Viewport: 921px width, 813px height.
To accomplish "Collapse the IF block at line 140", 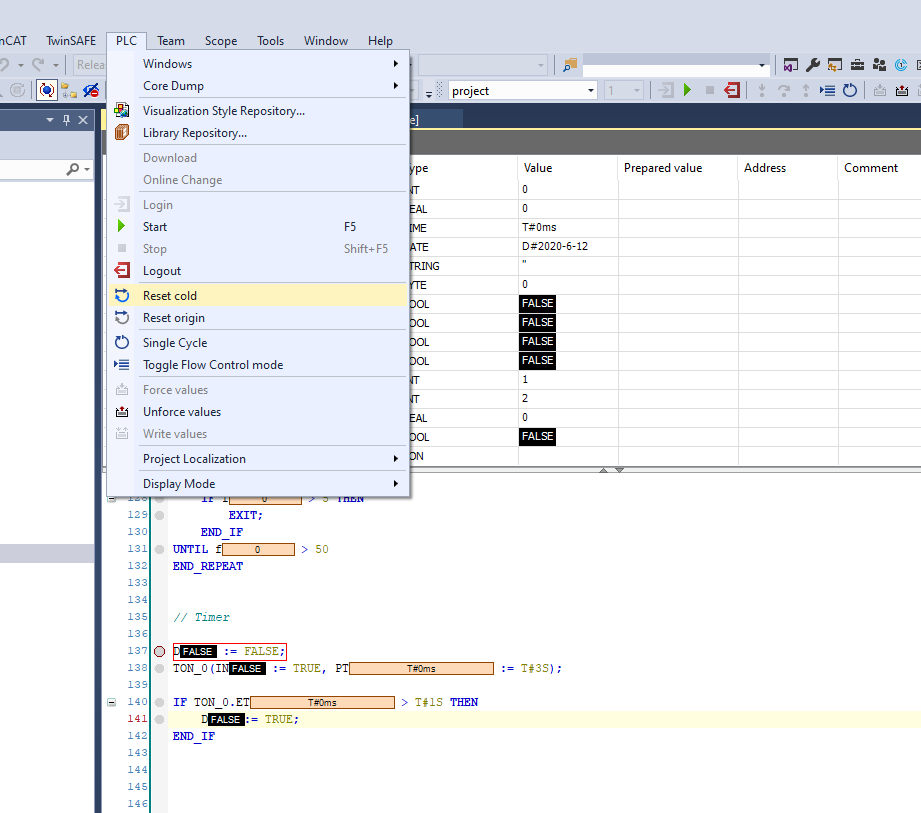I will [112, 702].
